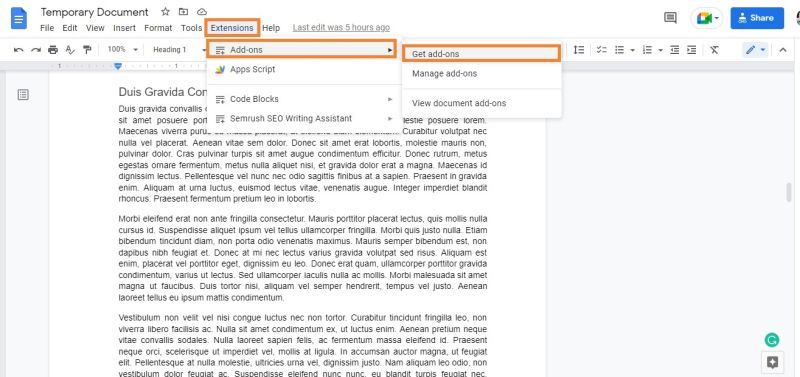Viewport: 800px width, 377px height.
Task: Check the cloud save status icon
Action: pos(202,12)
